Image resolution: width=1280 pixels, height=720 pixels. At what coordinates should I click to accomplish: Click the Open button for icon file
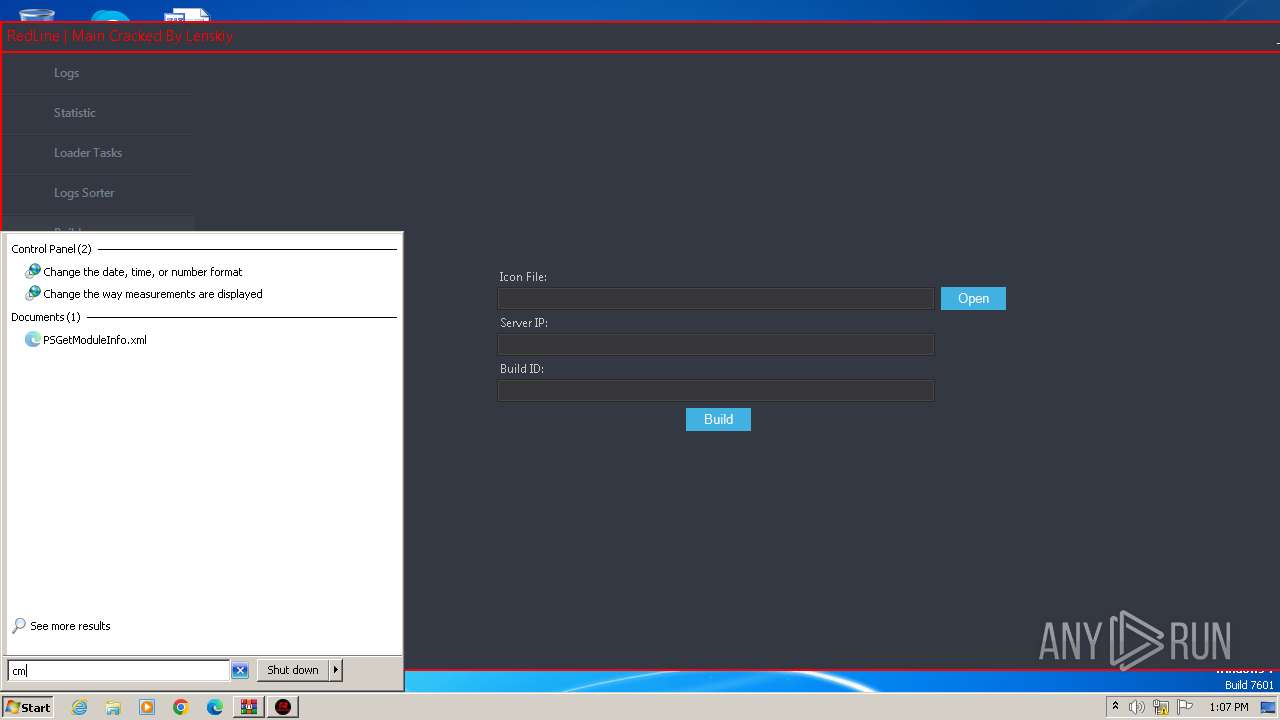click(973, 299)
